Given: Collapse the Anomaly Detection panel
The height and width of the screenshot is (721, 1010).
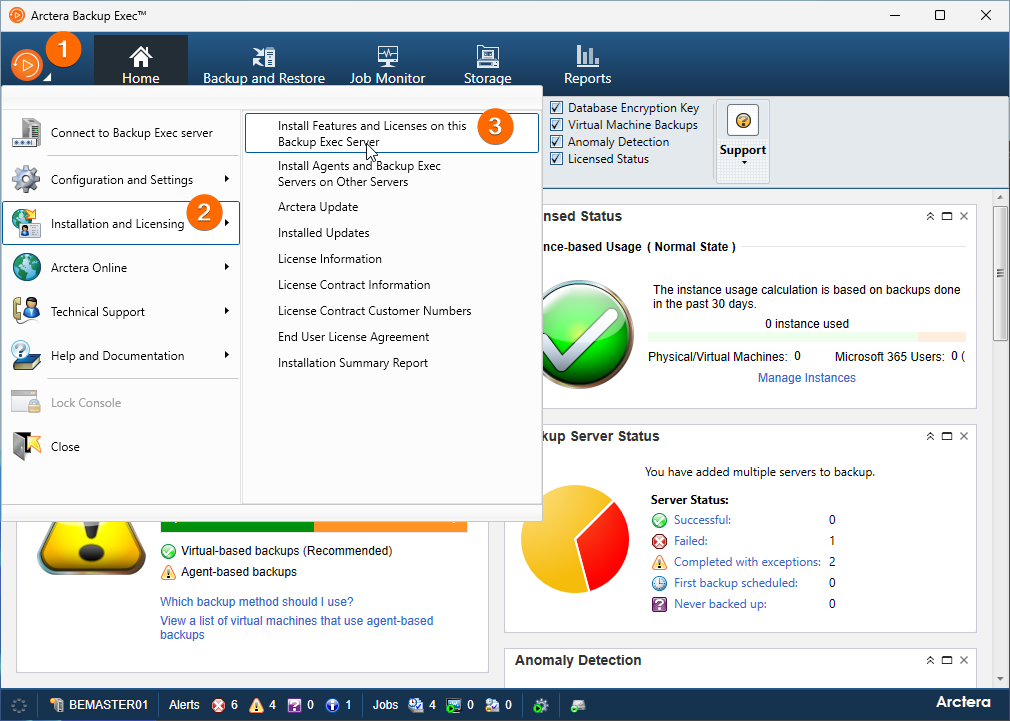Looking at the screenshot, I should pos(930,660).
